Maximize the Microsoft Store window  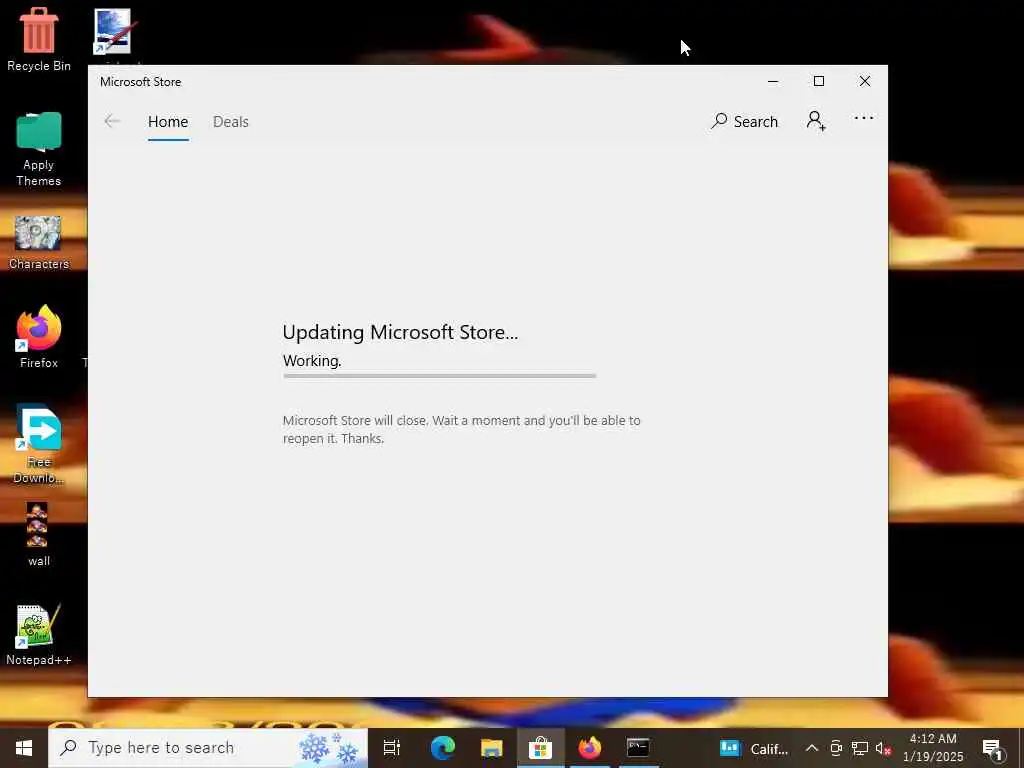tap(819, 81)
